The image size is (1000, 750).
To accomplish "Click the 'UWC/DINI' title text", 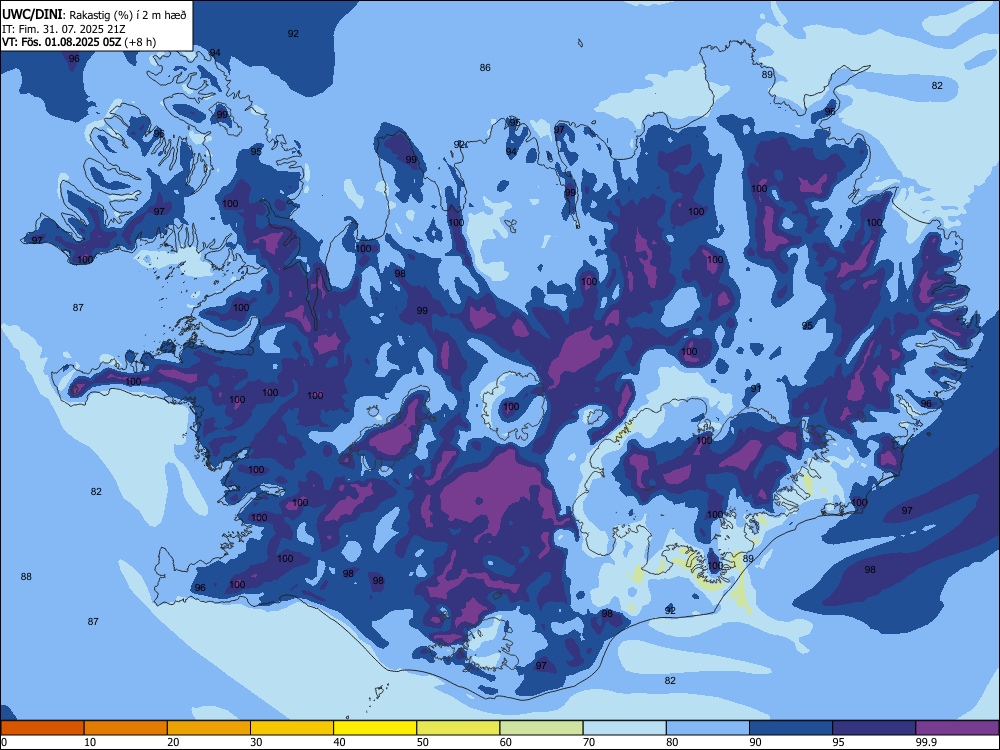I will (32, 14).
